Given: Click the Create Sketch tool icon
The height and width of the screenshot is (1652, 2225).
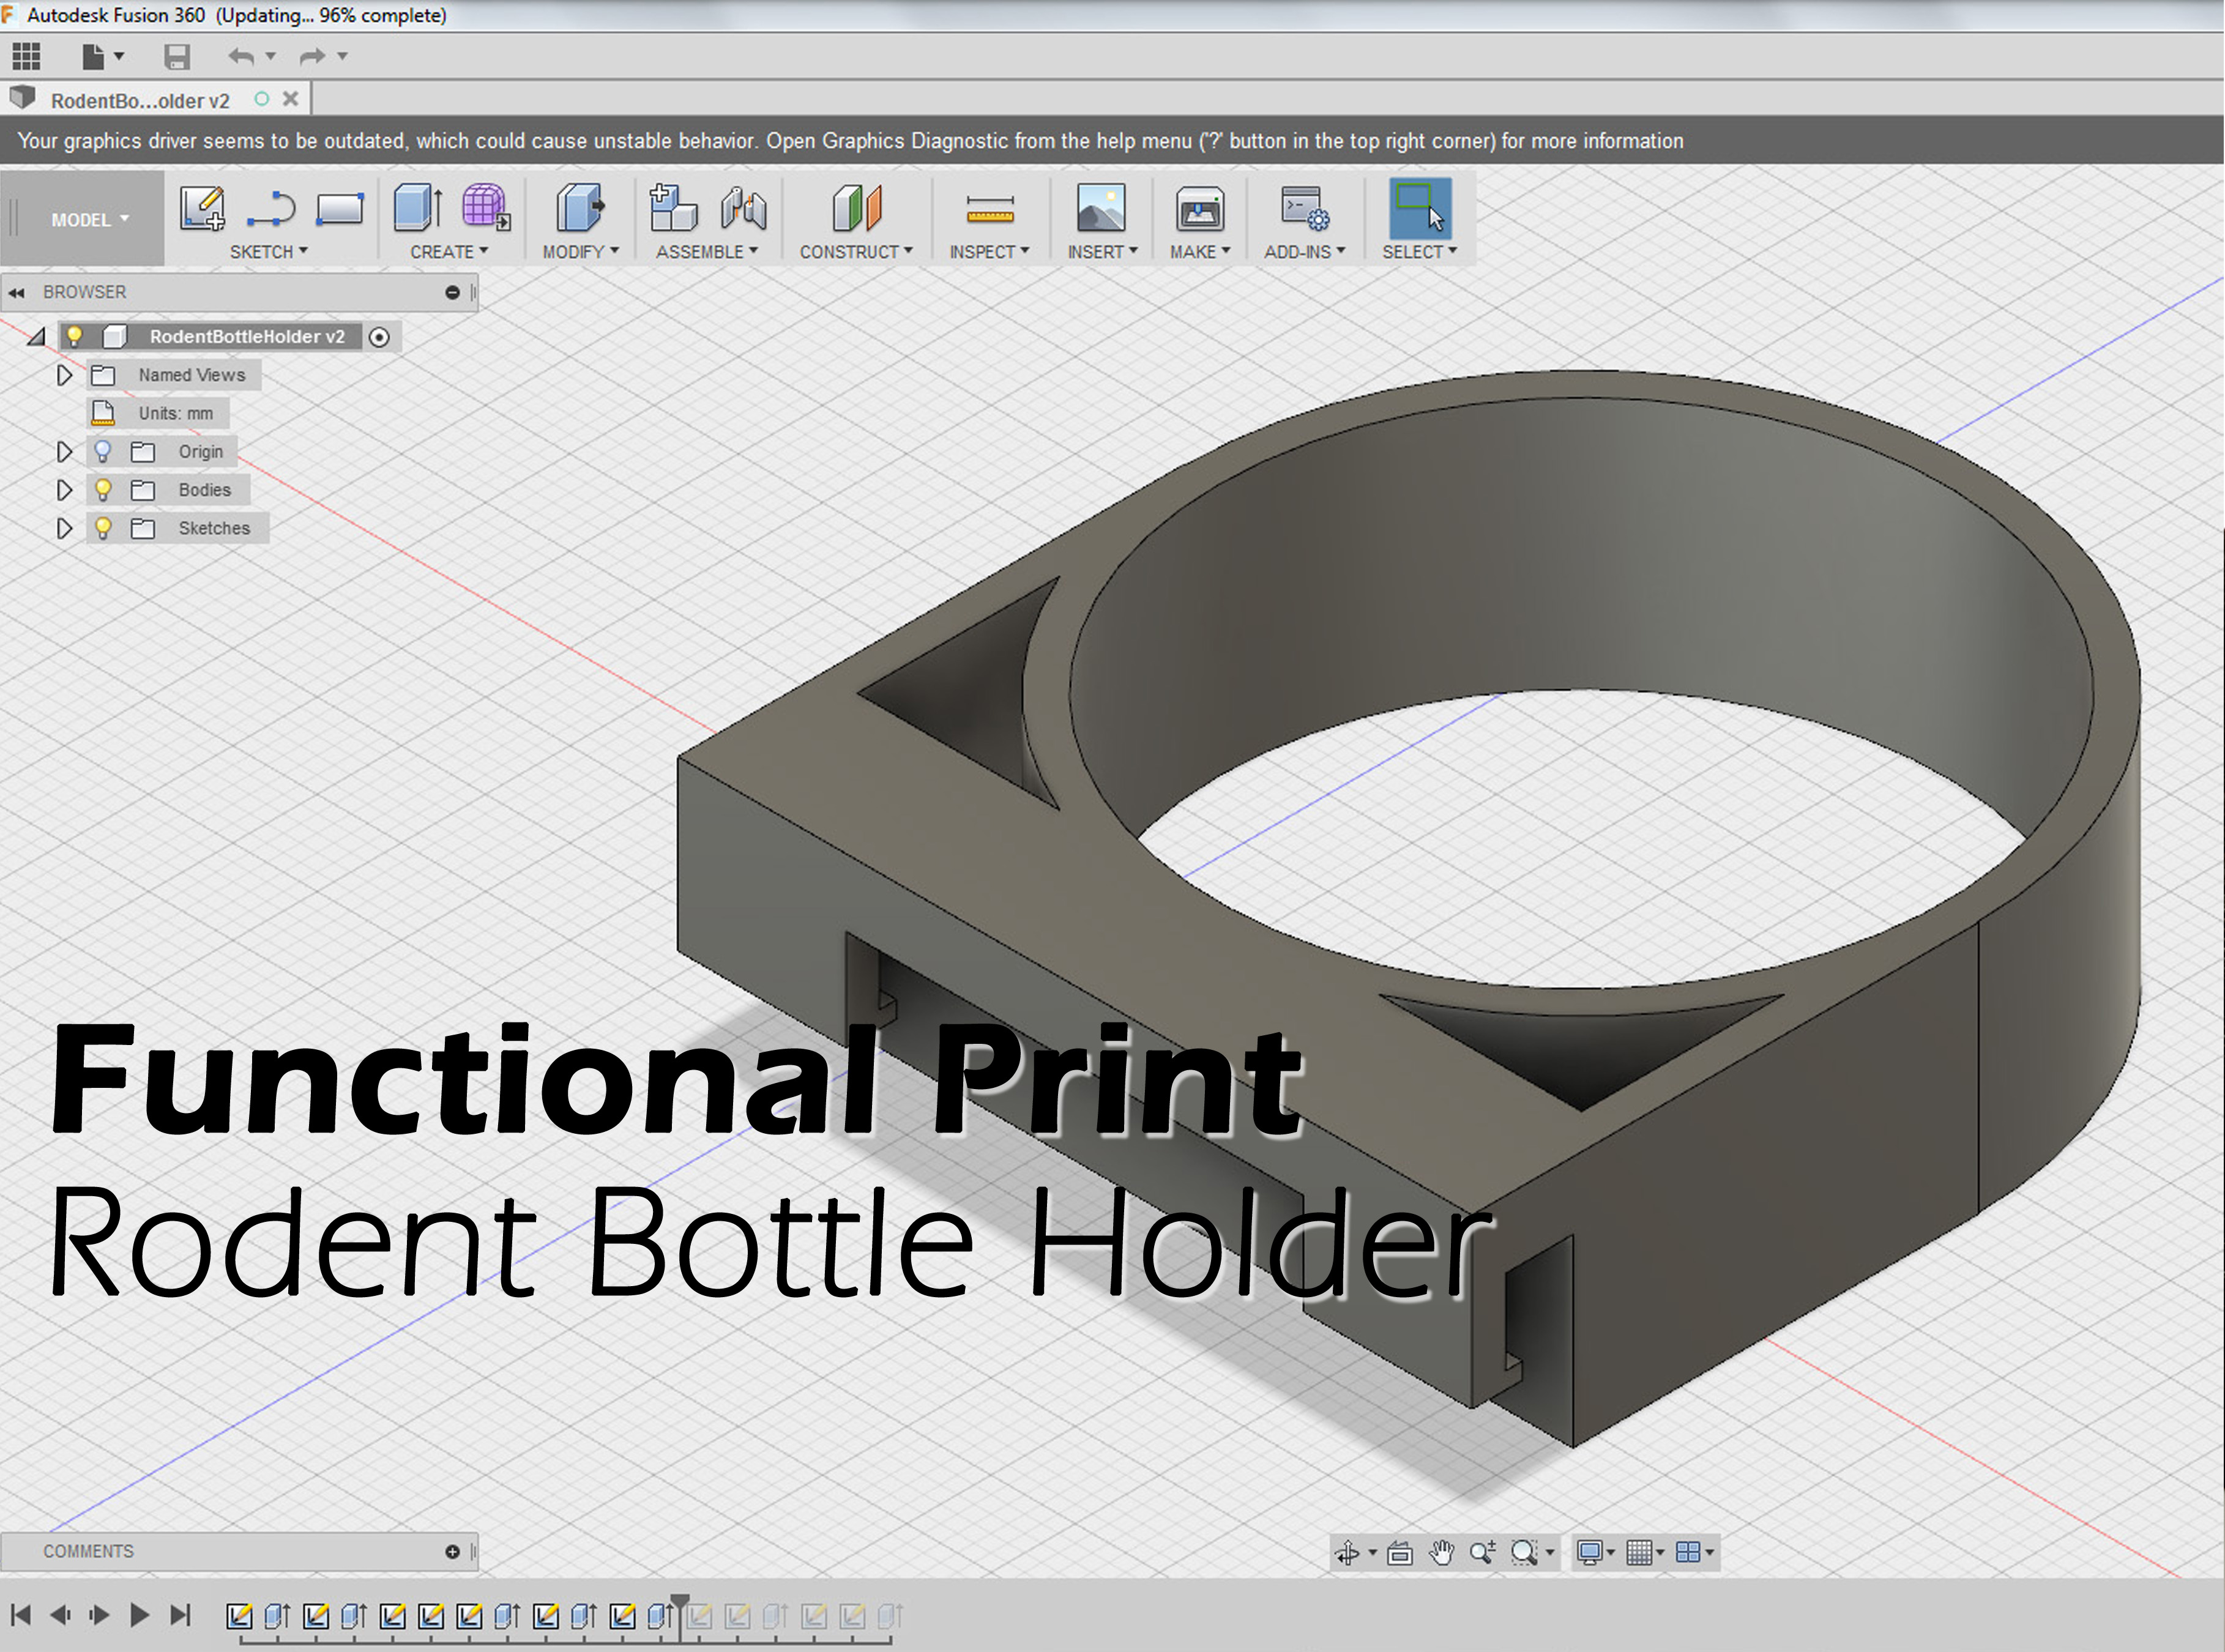Looking at the screenshot, I should pyautogui.click(x=202, y=208).
